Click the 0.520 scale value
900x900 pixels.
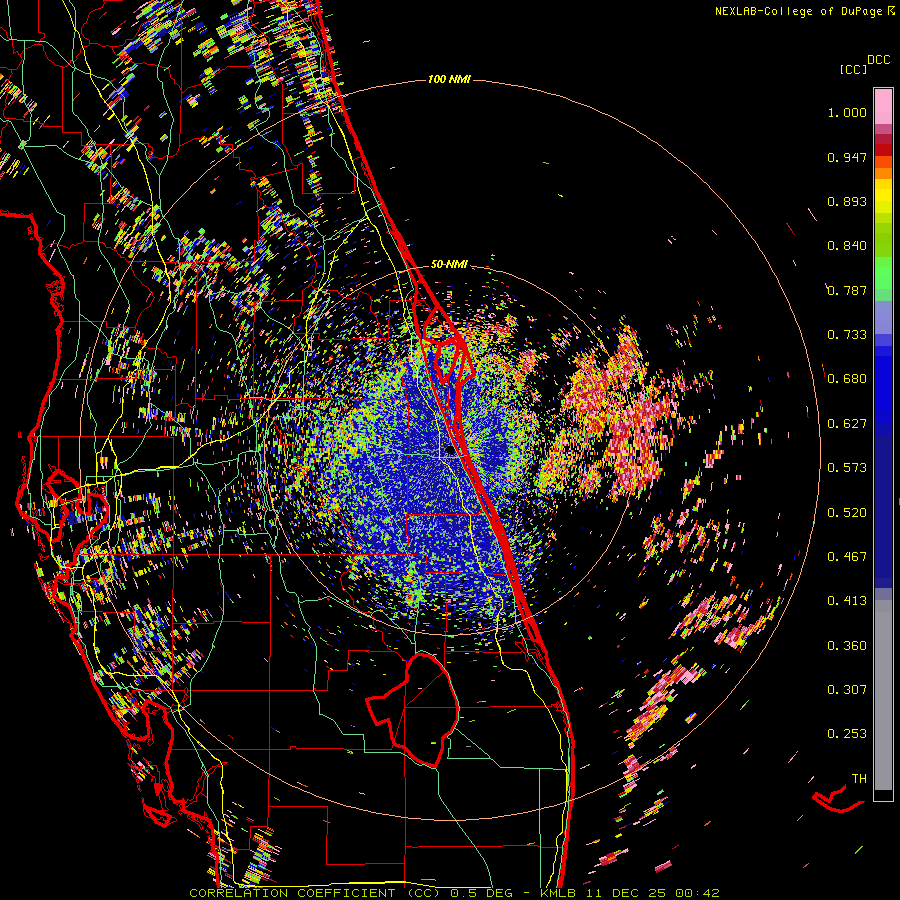(x=847, y=512)
